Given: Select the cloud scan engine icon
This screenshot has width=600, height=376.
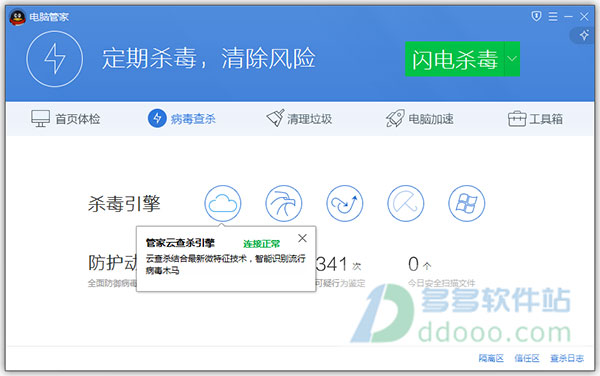Looking at the screenshot, I should (223, 203).
